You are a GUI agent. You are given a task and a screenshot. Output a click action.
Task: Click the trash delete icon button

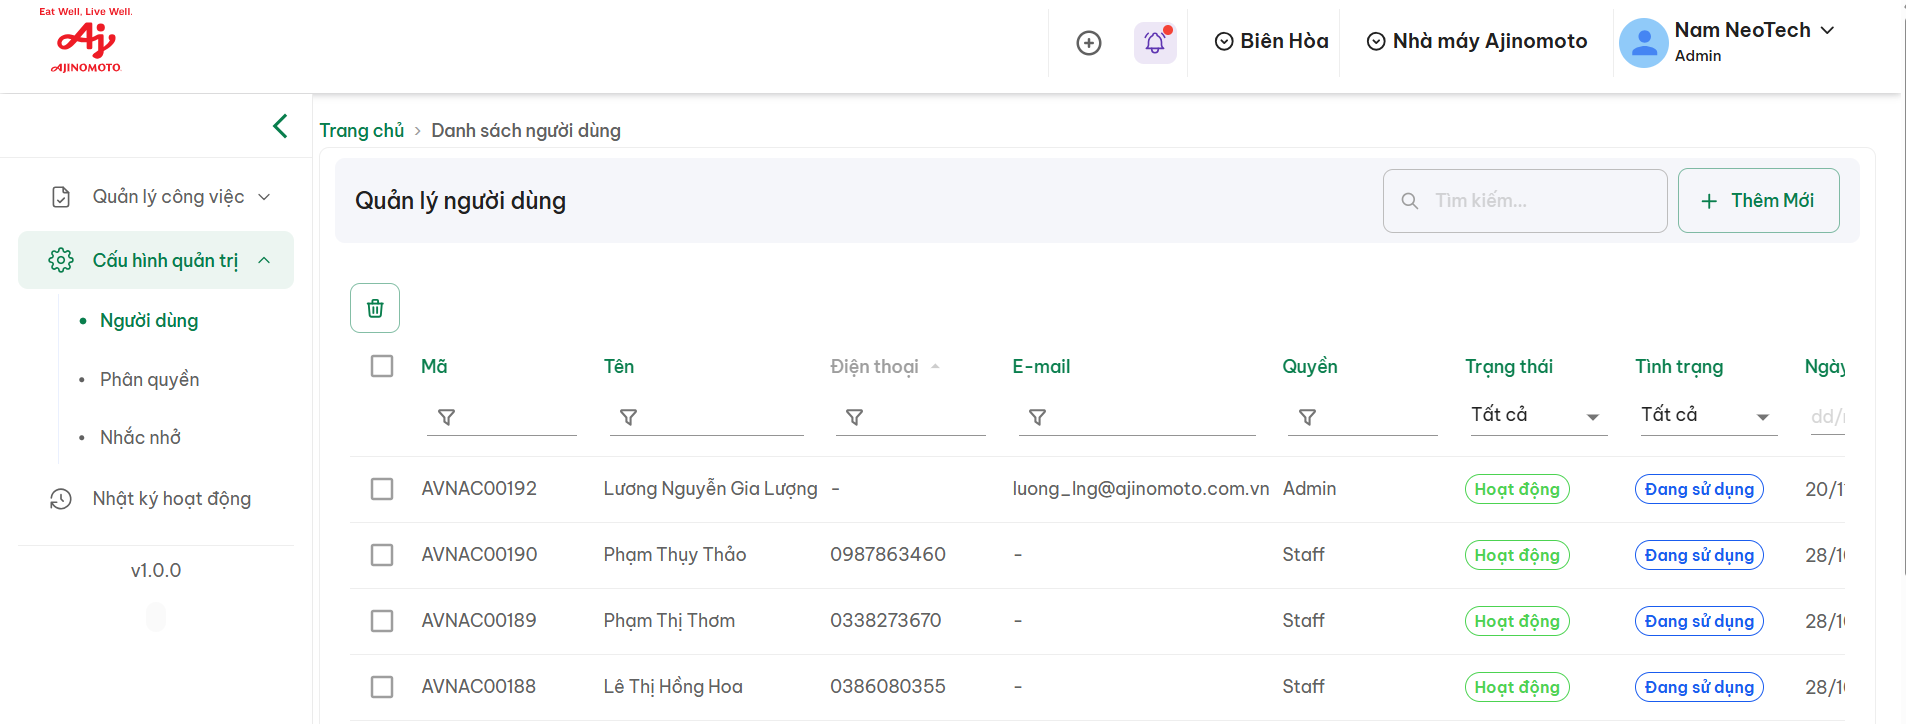coord(375,308)
